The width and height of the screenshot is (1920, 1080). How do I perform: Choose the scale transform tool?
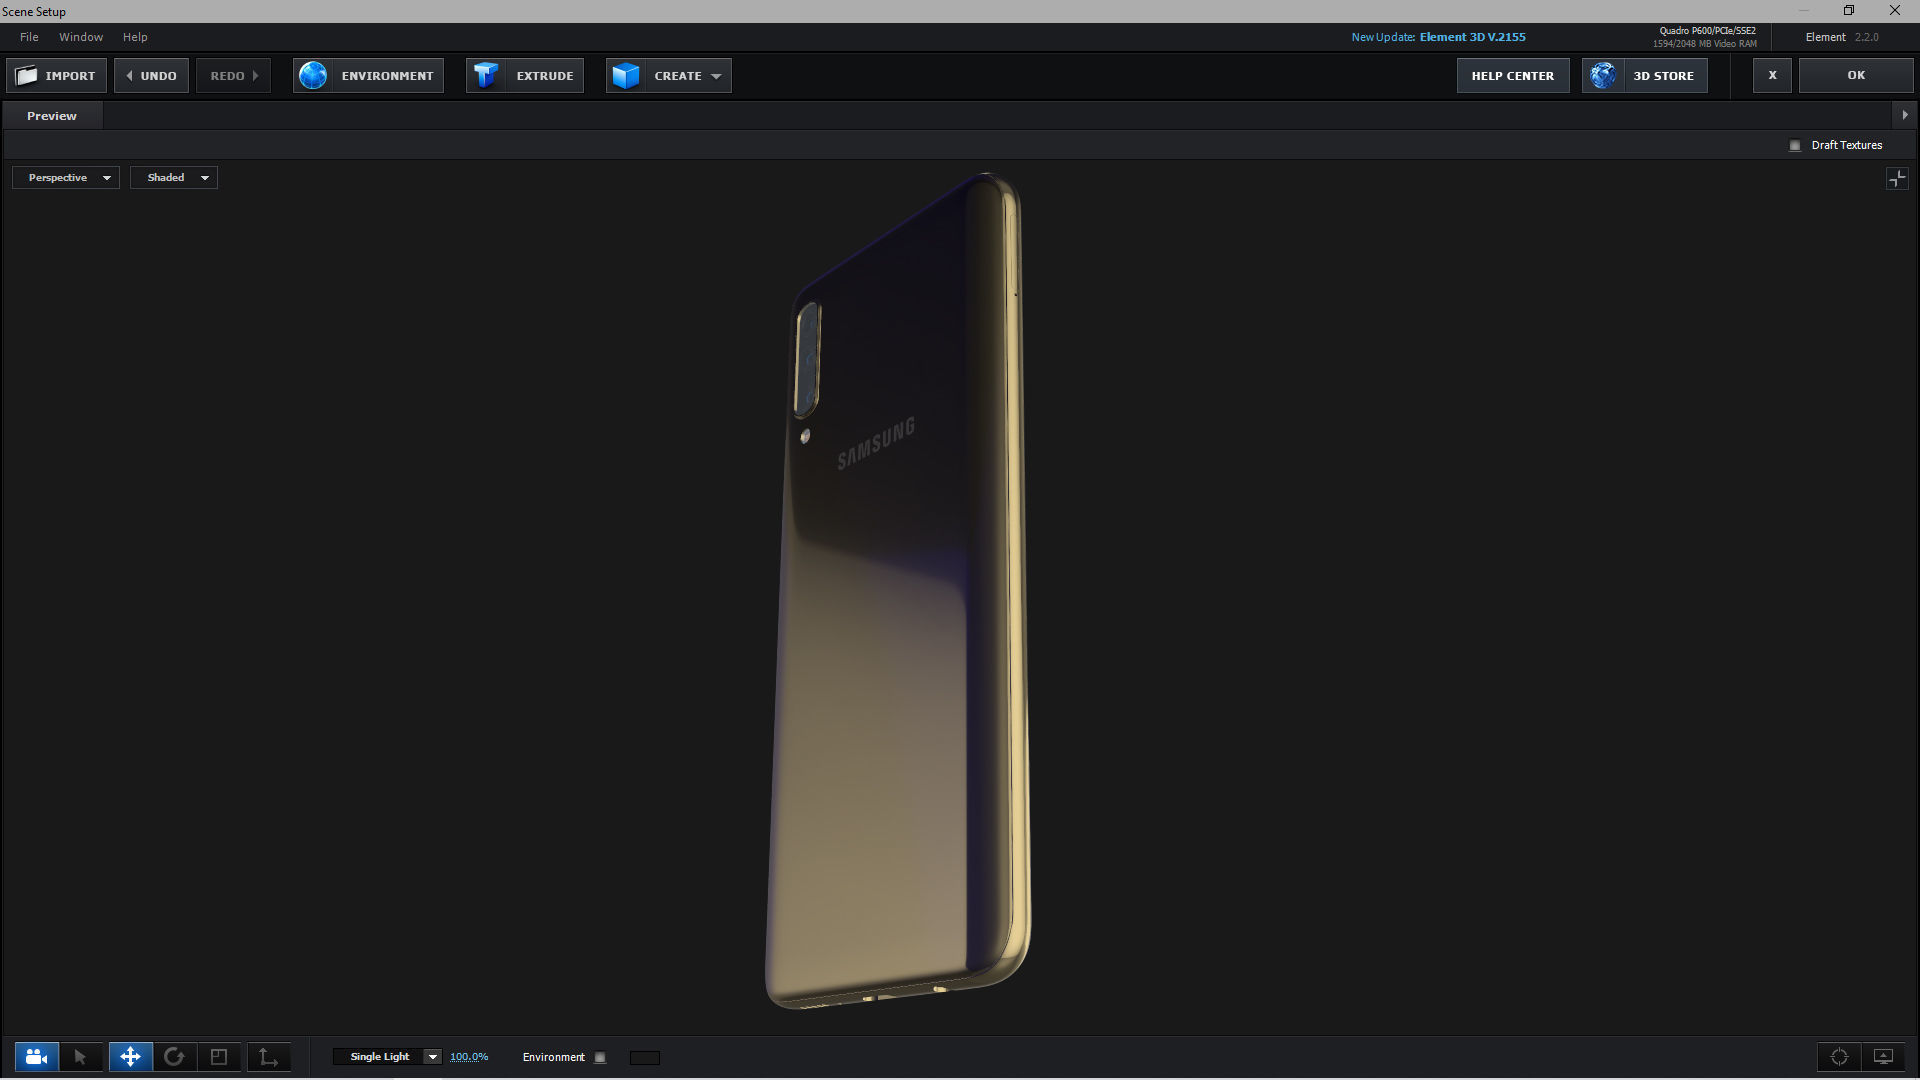tap(219, 1057)
